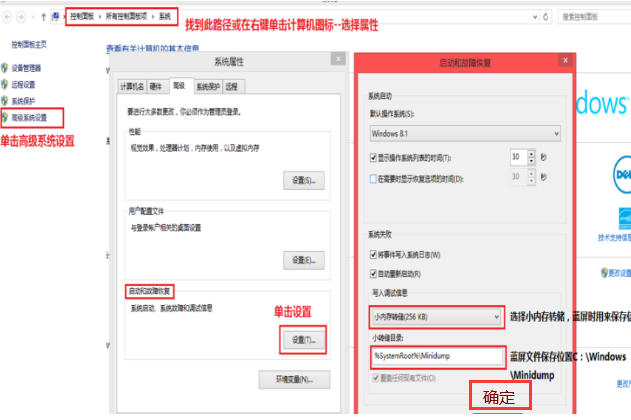Switch to the 计算机名 tab
Screen dimensions: 631x420
(x=132, y=86)
